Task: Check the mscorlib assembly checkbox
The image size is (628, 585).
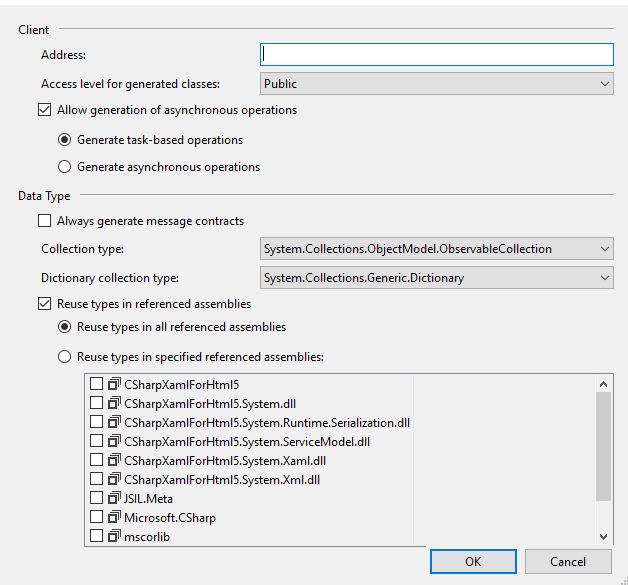Action: pos(97,535)
